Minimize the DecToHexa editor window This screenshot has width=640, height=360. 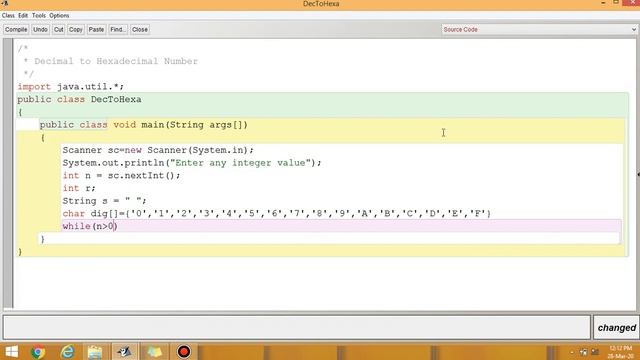click(x=603, y=3)
